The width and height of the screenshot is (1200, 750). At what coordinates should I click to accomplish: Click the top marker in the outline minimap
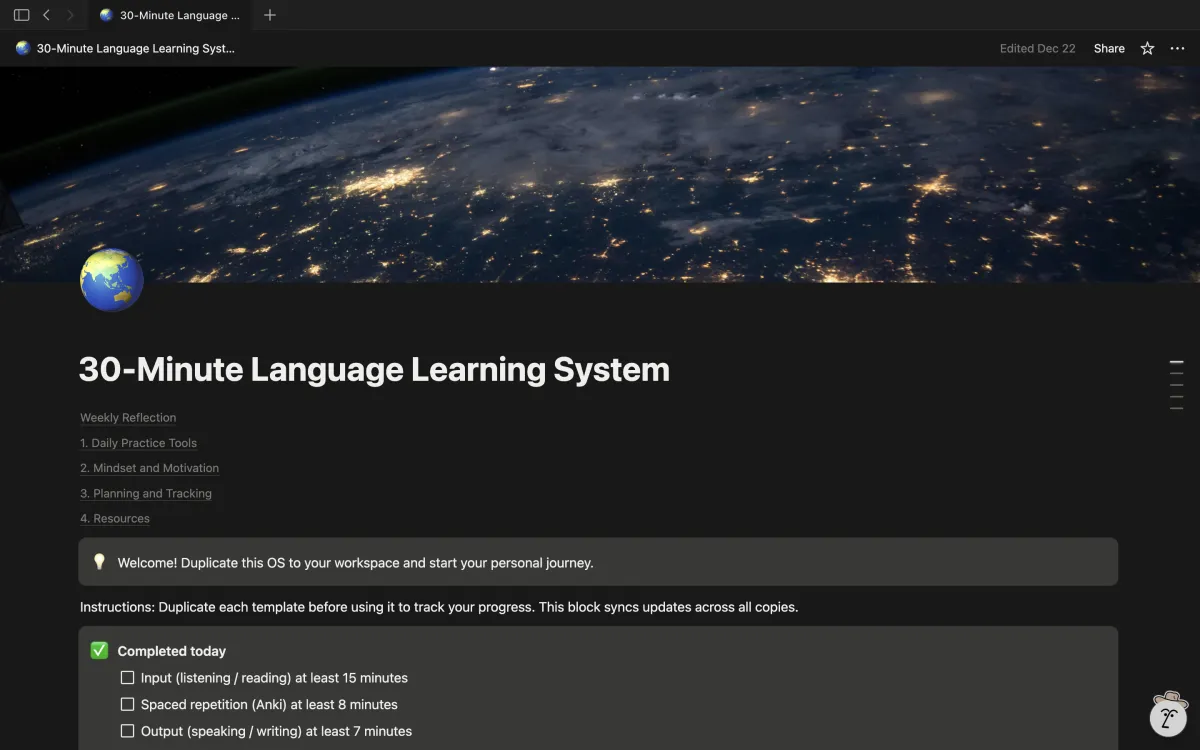1176,362
